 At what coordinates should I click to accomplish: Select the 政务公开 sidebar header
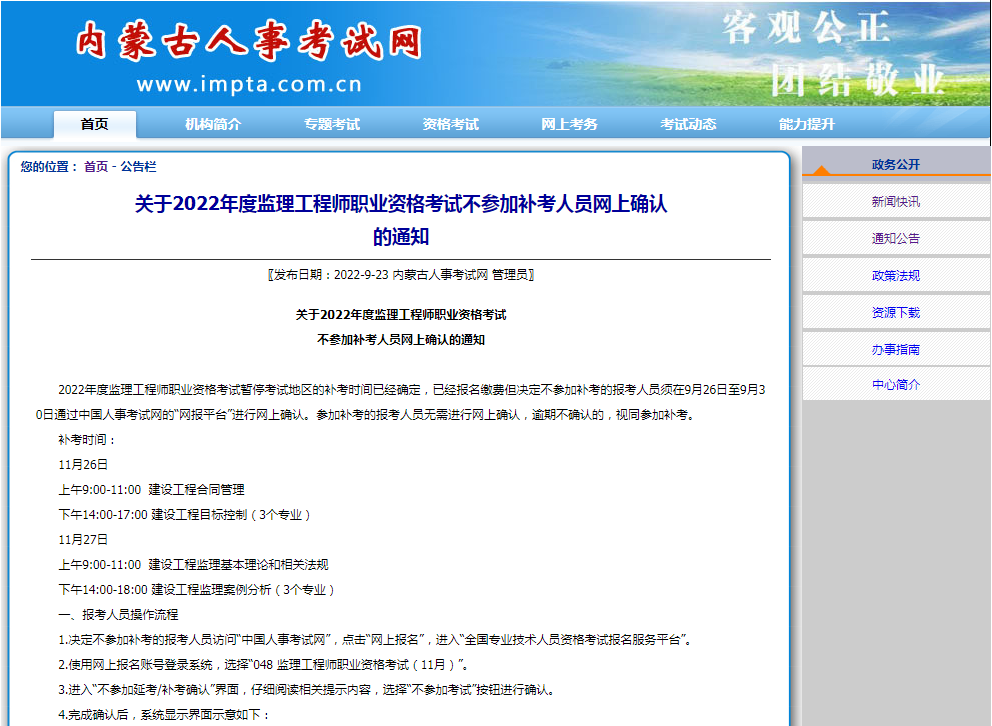895,165
